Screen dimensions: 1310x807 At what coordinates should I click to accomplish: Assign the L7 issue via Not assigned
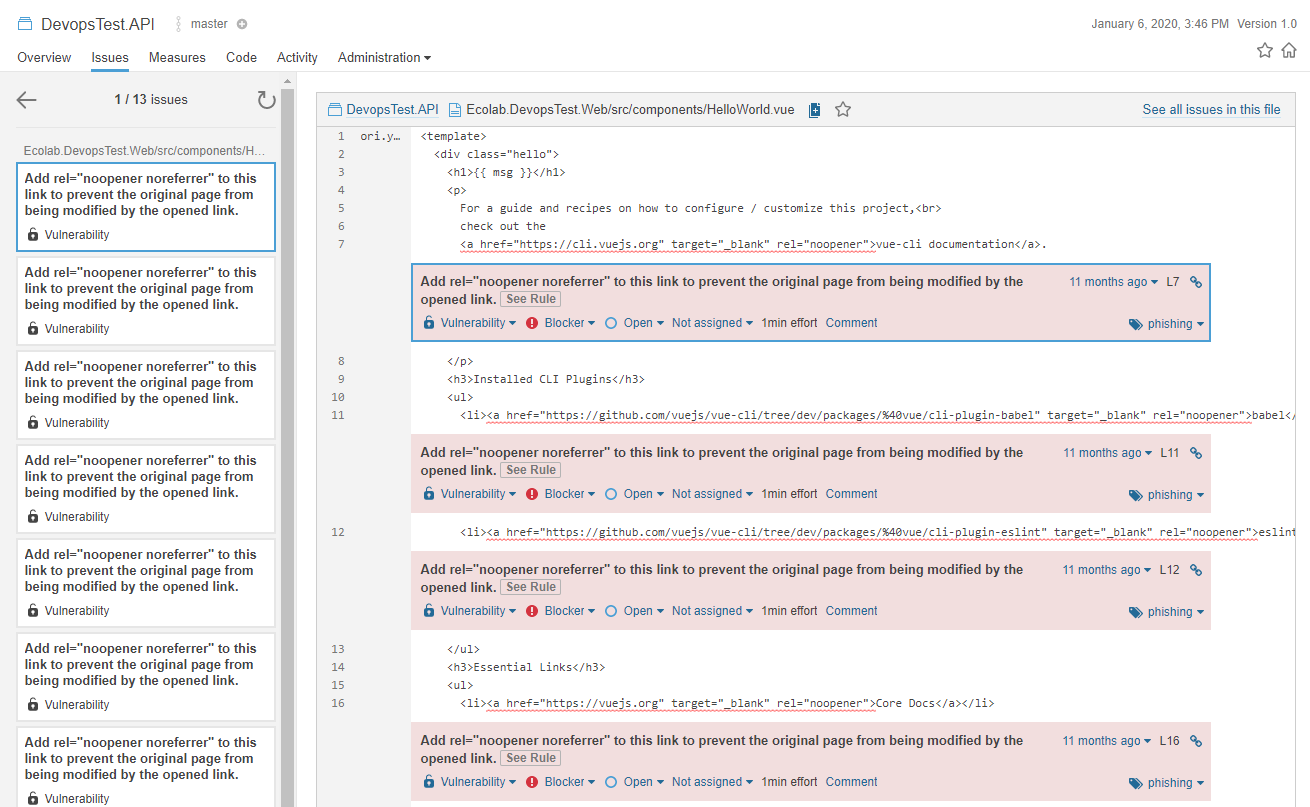712,323
